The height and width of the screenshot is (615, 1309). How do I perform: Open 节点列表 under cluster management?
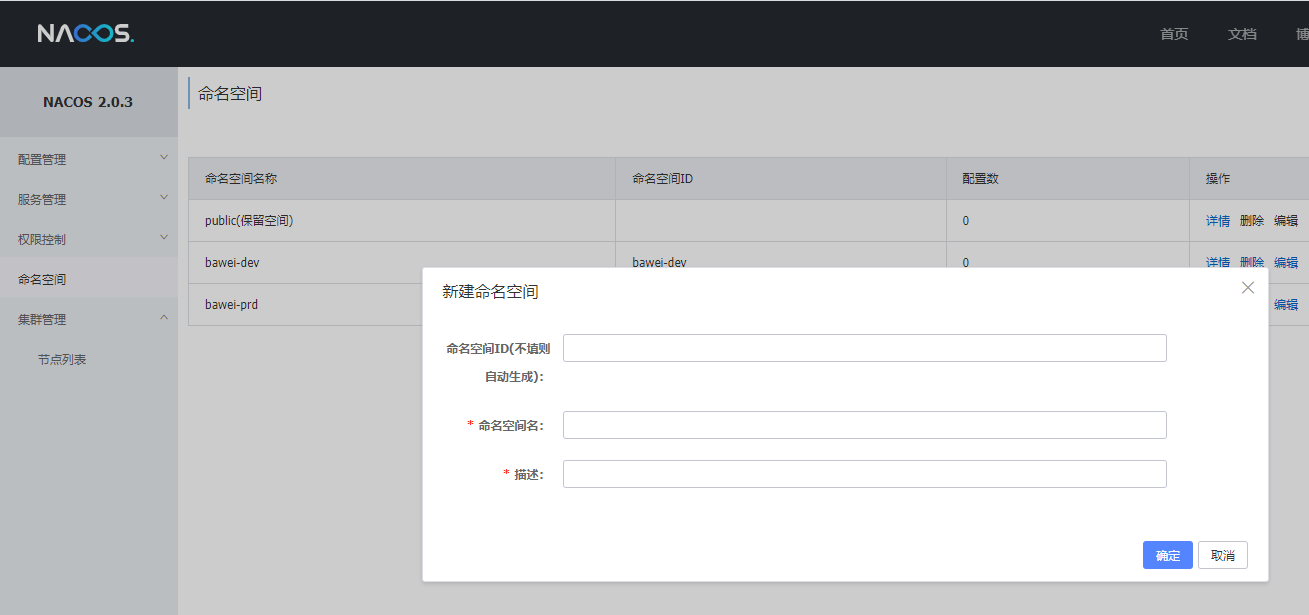[62, 359]
